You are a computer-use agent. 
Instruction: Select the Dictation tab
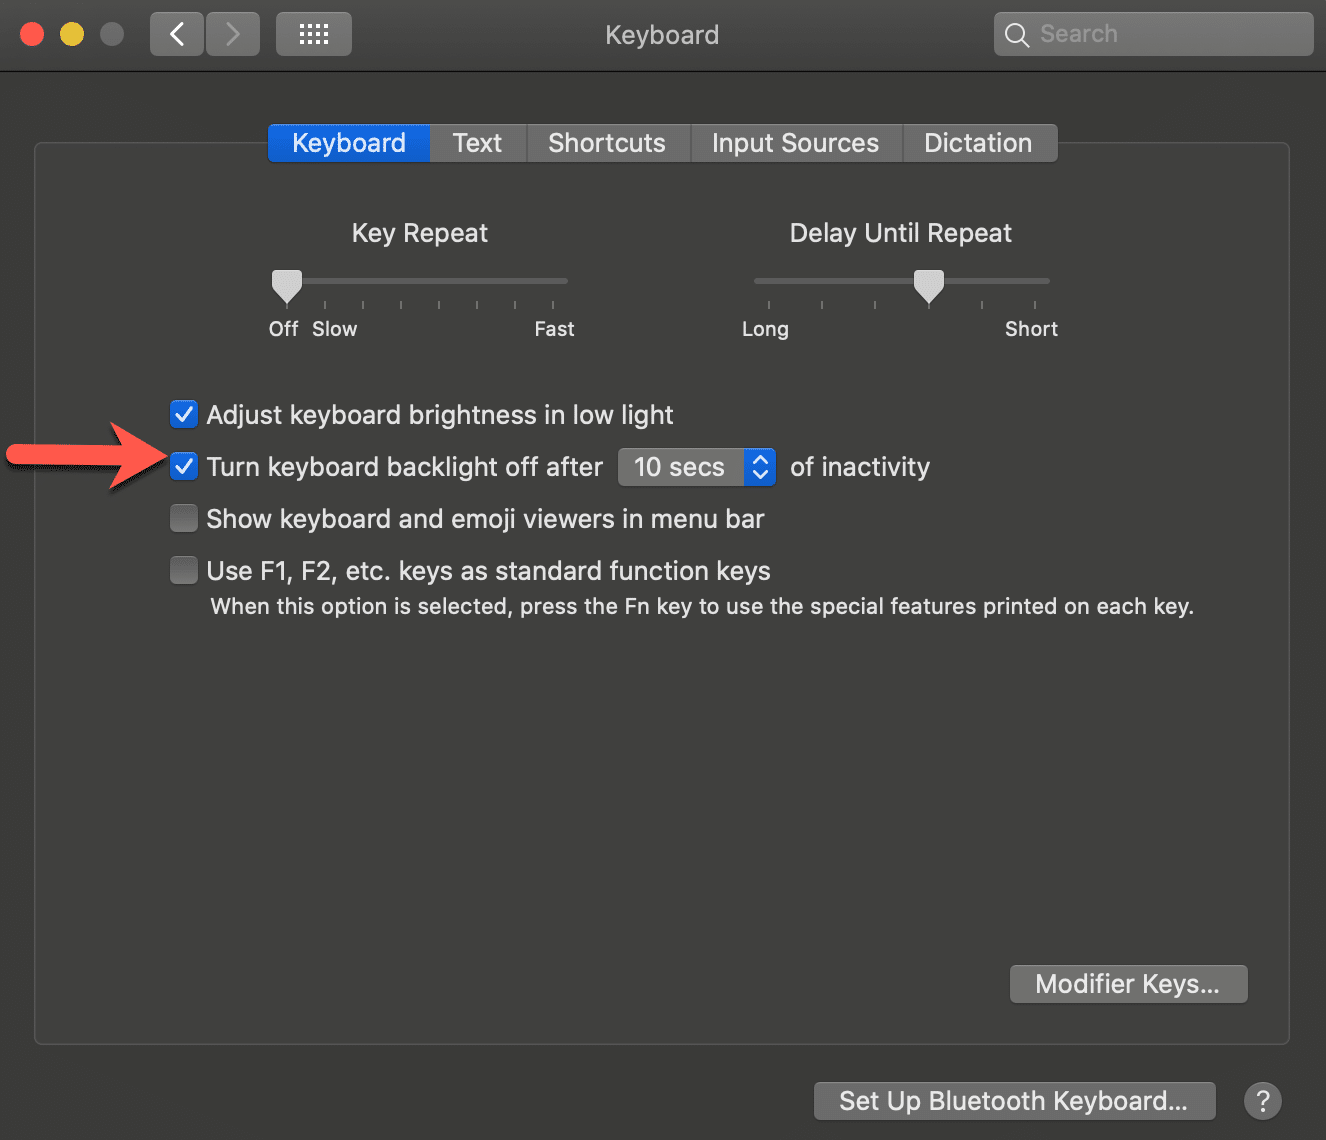(x=978, y=143)
